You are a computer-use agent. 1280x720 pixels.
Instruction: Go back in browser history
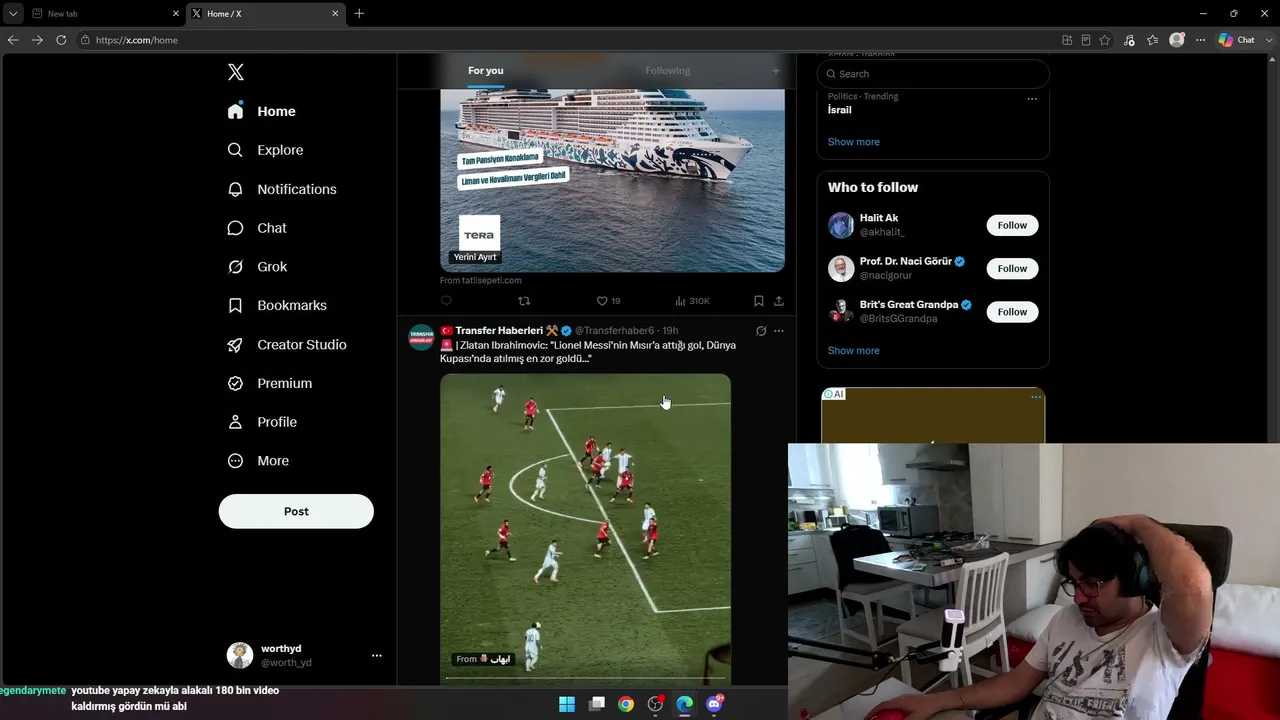13,40
